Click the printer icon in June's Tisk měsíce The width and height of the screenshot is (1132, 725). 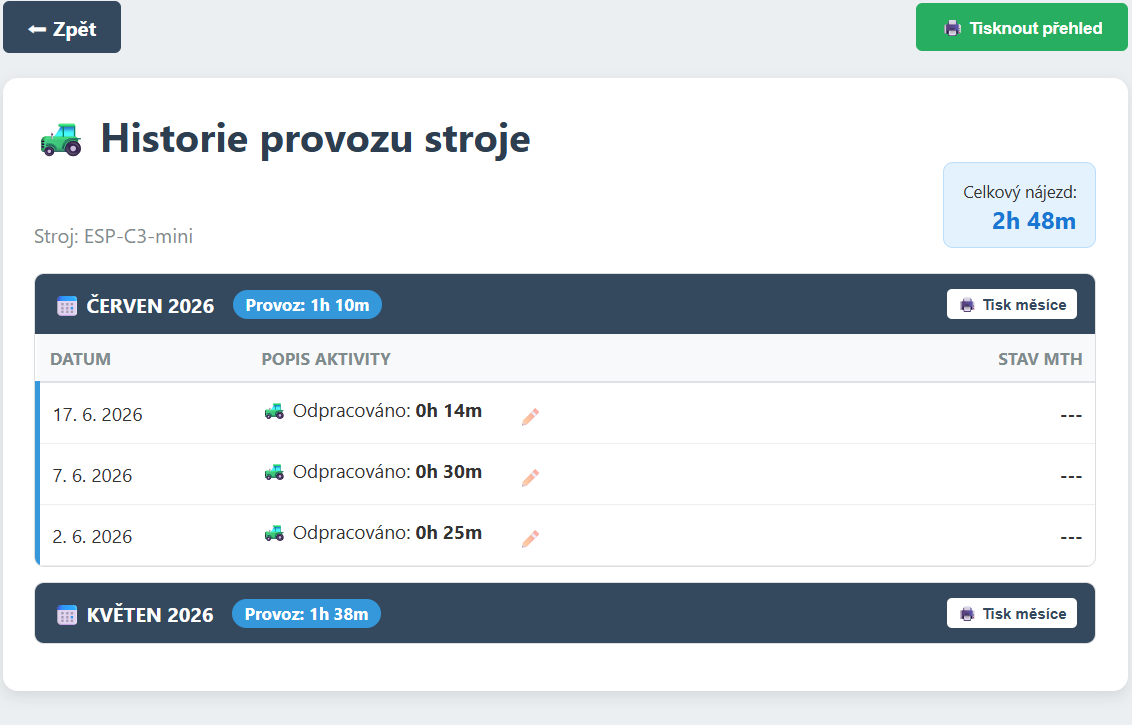(967, 305)
